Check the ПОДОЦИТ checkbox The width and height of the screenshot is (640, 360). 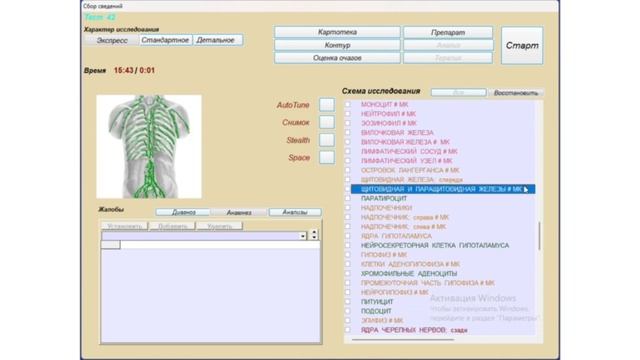pyautogui.click(x=348, y=311)
